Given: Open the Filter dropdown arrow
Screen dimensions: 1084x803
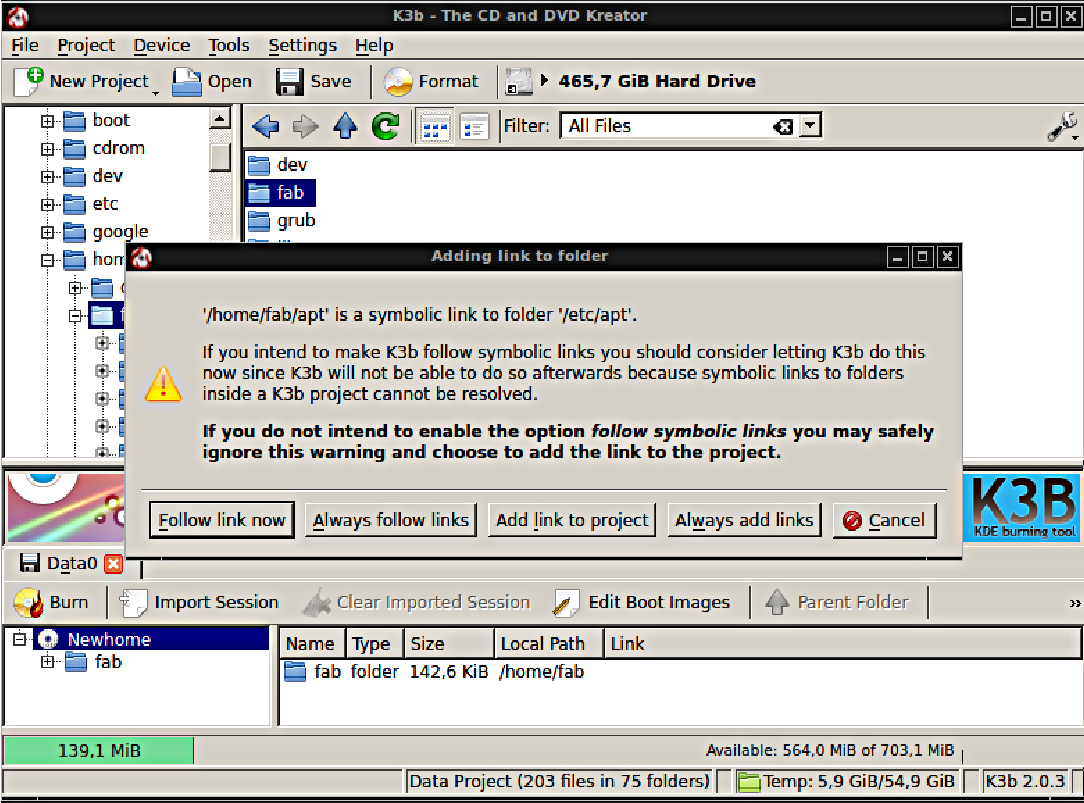Looking at the screenshot, I should pos(810,126).
